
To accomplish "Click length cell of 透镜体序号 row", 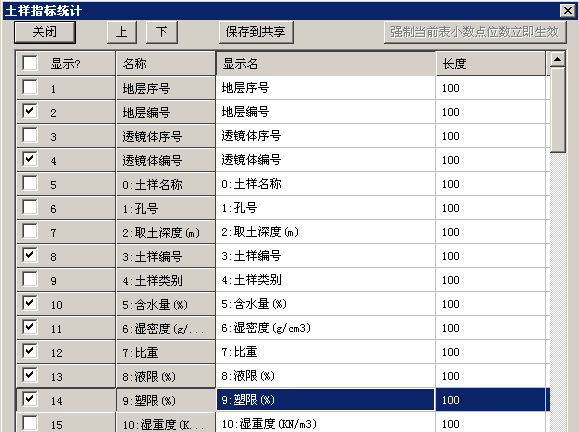I will [491, 136].
